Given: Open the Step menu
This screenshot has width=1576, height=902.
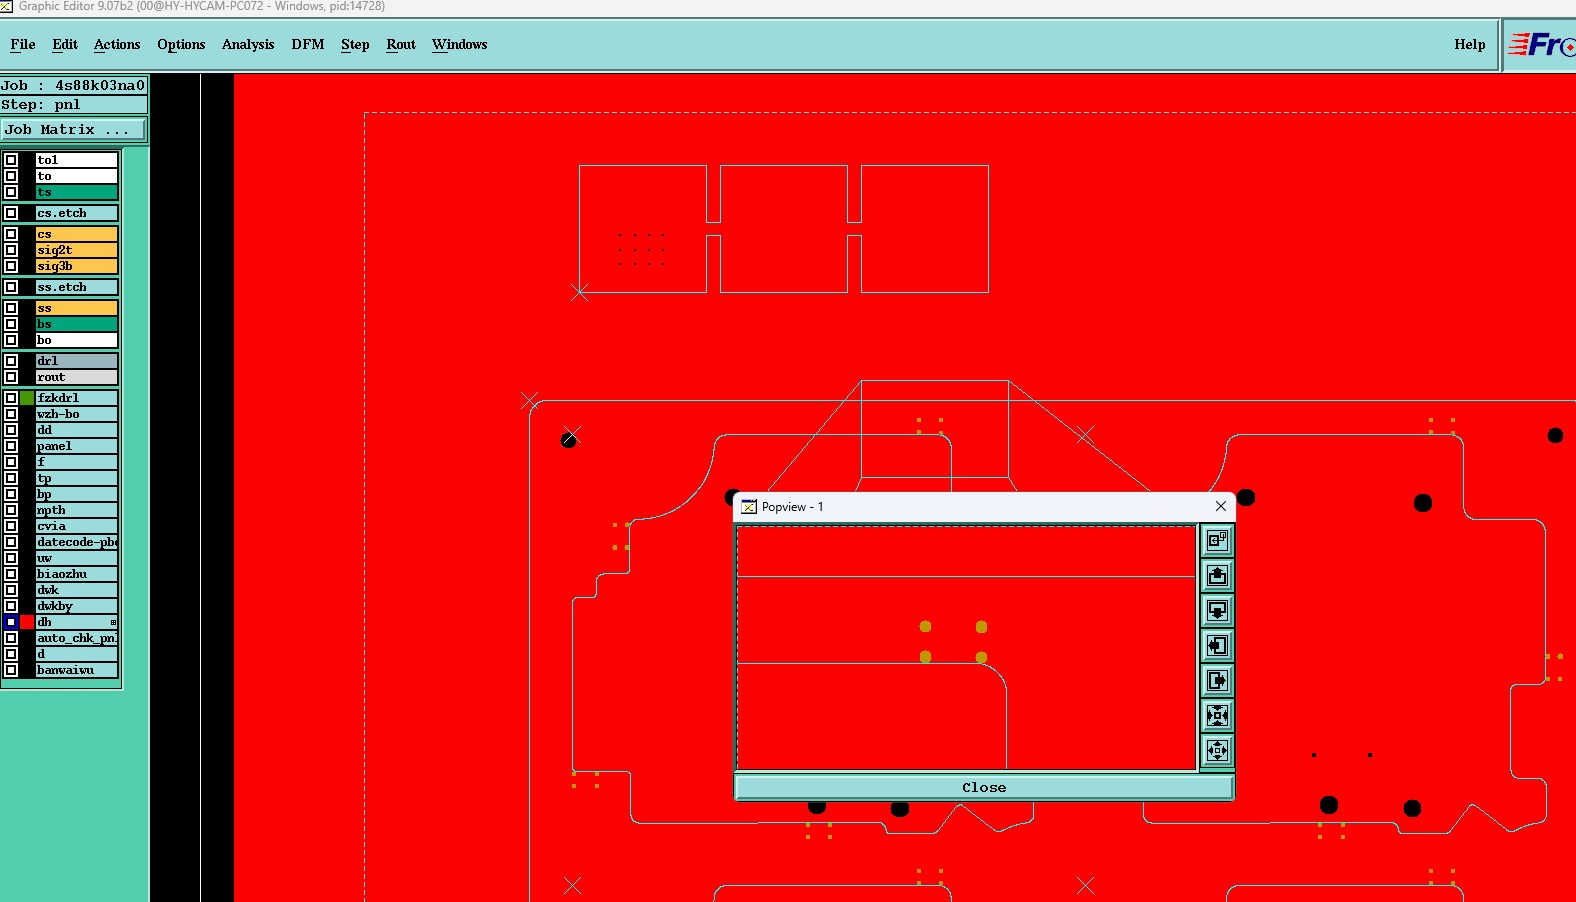Looking at the screenshot, I should coord(355,45).
